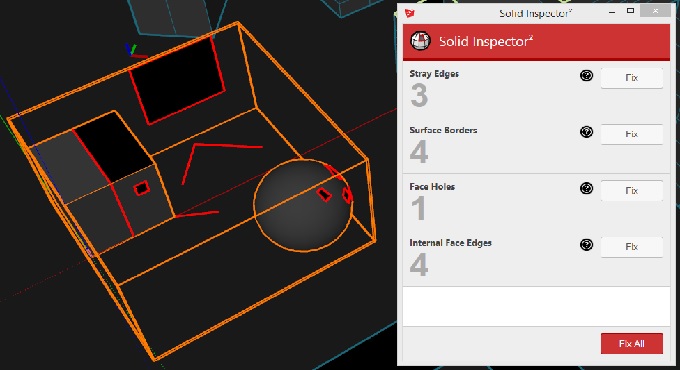
Task: Select the Stray Edges error row
Action: pos(536,89)
